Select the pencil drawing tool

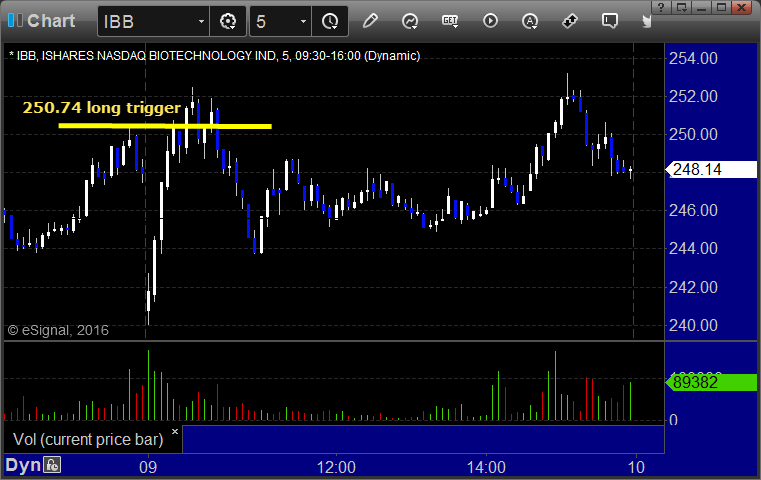pos(370,21)
